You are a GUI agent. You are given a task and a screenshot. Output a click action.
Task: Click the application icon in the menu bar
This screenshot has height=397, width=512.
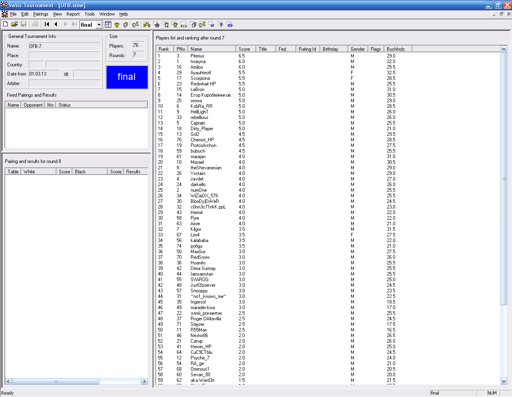point(4,14)
